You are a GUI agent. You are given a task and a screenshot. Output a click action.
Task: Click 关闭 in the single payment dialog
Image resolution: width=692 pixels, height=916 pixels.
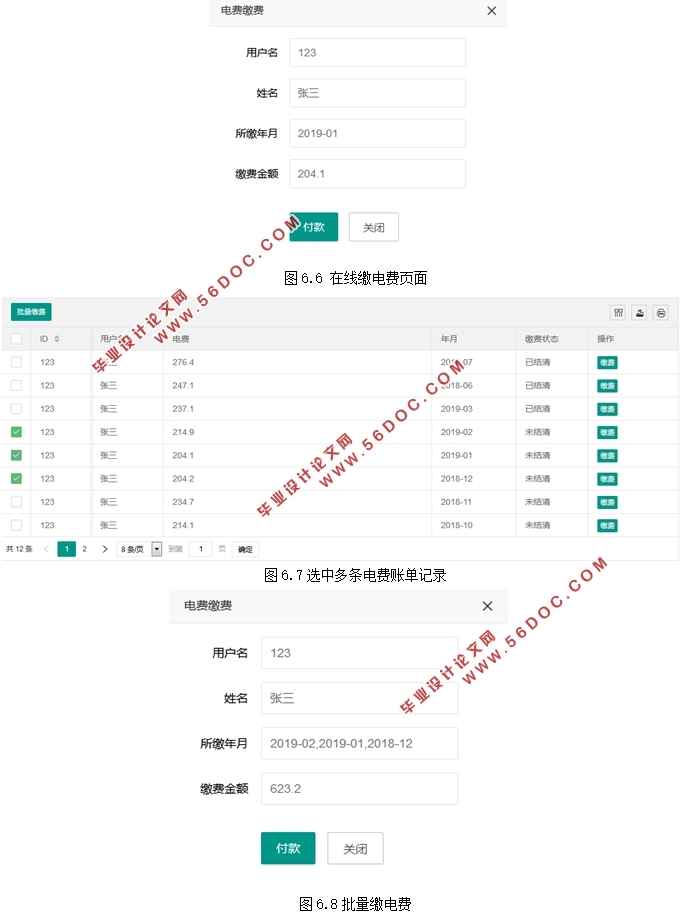pos(374,227)
